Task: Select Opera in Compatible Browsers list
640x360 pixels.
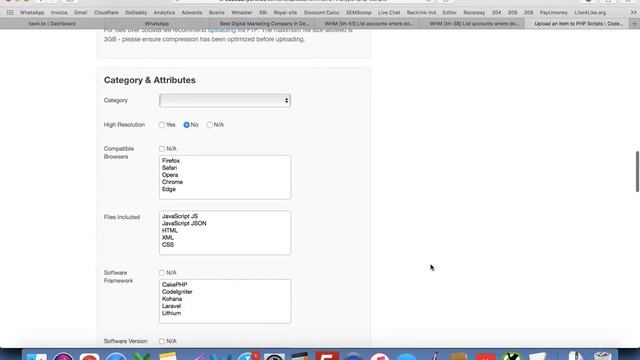Action: click(170, 175)
